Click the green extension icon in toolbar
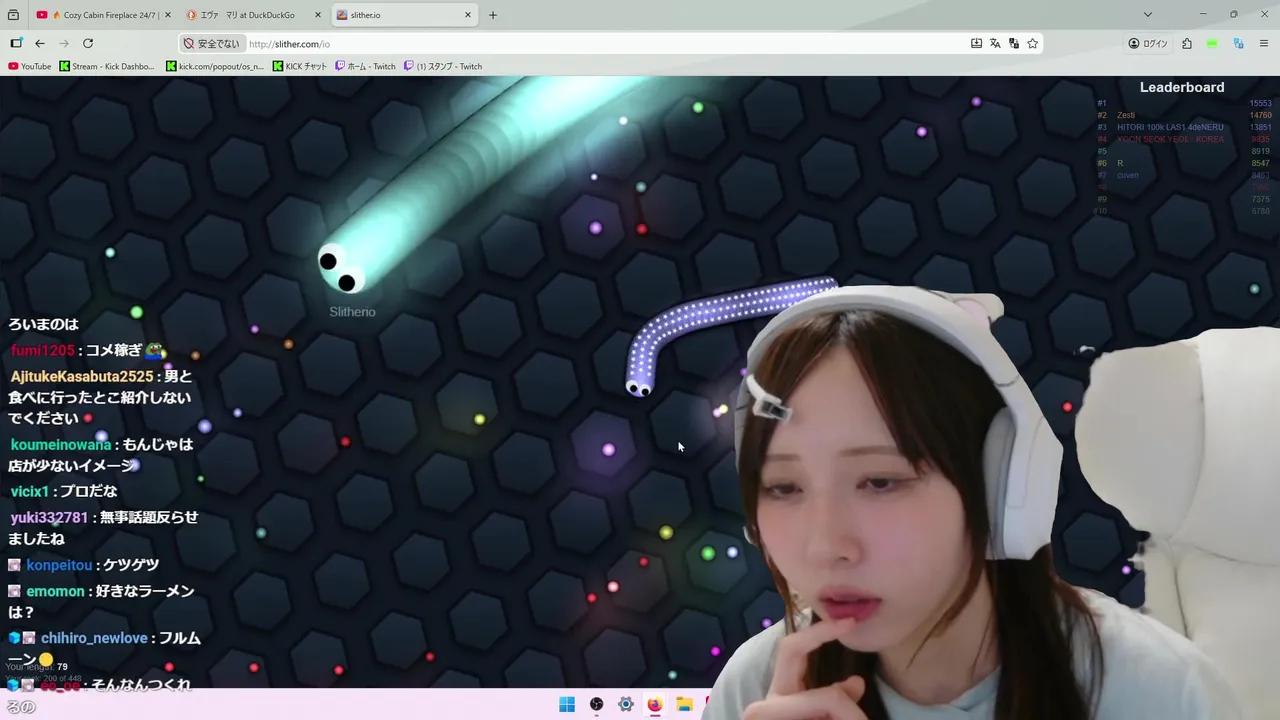The width and height of the screenshot is (1280, 720). pos(1212,43)
